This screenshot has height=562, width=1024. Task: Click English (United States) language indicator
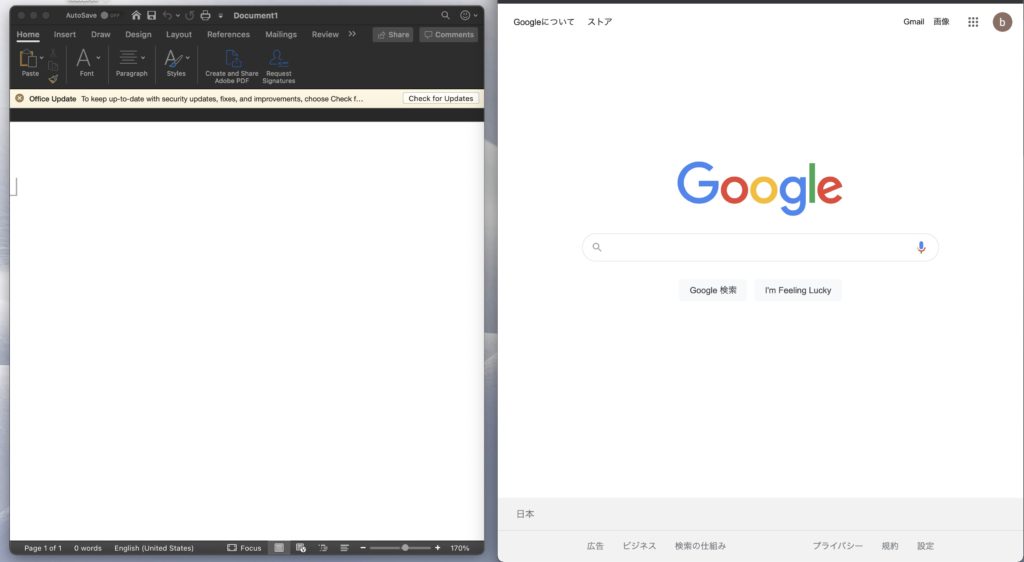tap(154, 548)
